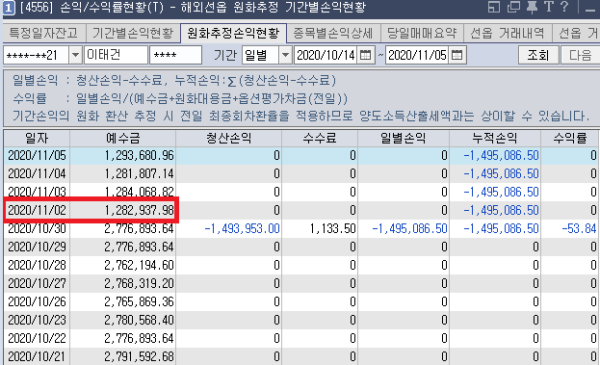Select the 2020/11/04 date cell
Screen dimensions: 600x365
[37, 174]
